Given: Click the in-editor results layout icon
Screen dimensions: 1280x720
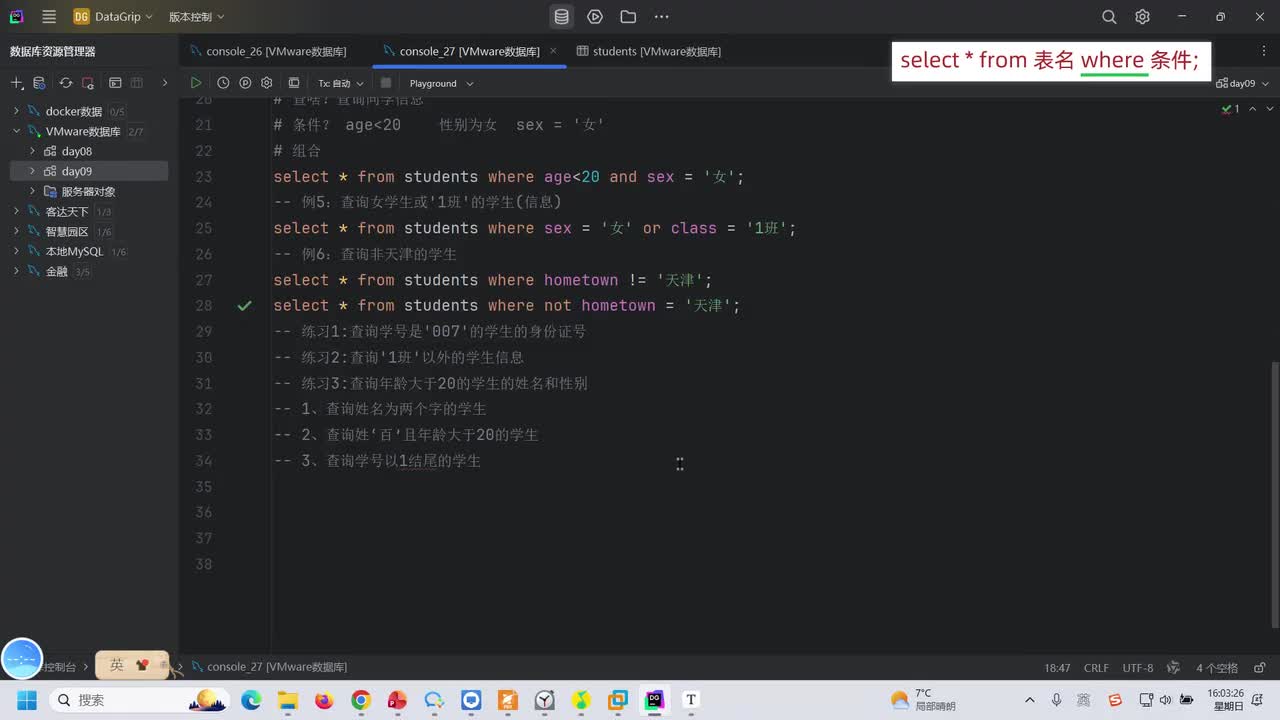Looking at the screenshot, I should click(294, 83).
